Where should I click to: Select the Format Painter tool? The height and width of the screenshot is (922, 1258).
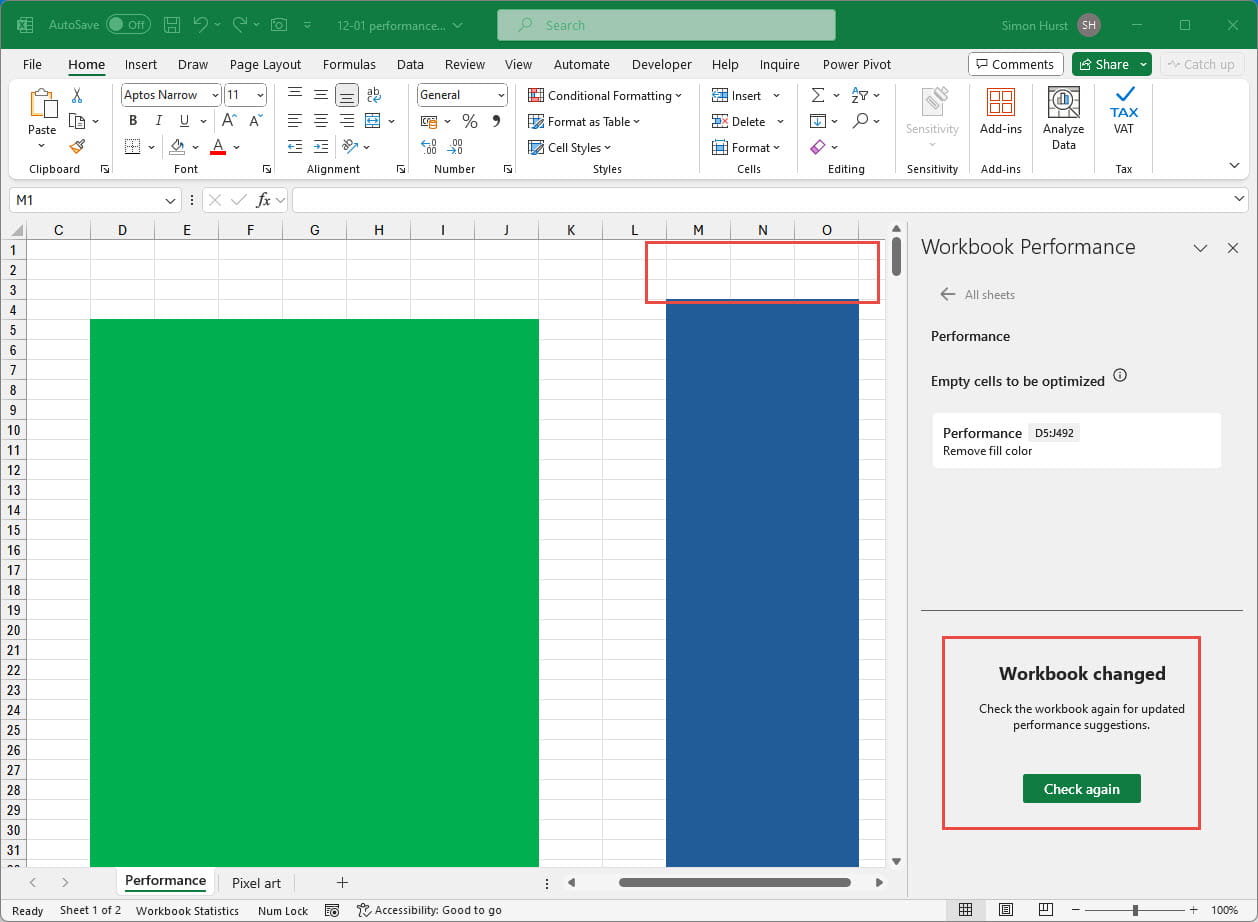pos(77,147)
